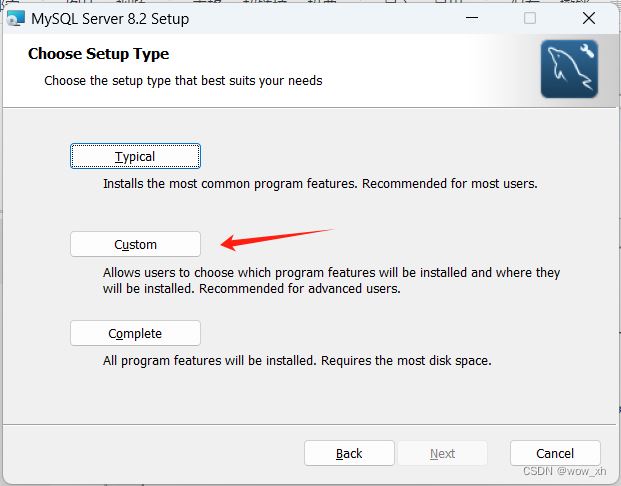This screenshot has height=486, width=621.
Task: Pick the Complete setup type
Action: 135,333
